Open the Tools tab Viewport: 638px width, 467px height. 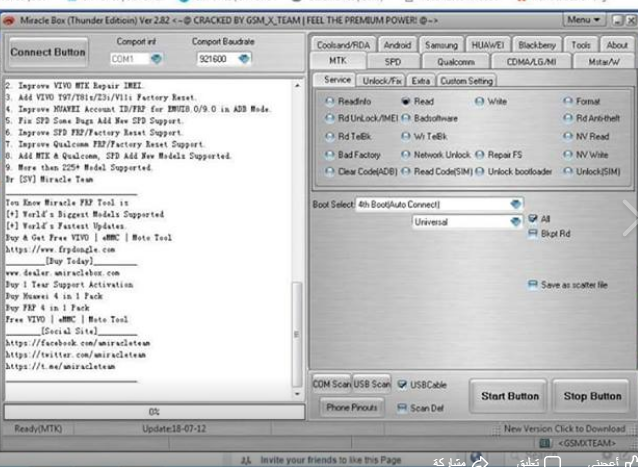point(581,45)
